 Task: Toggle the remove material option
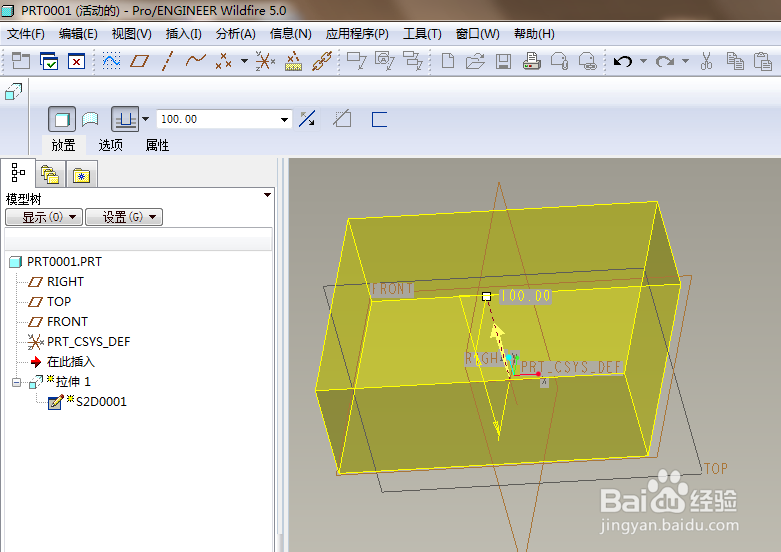tap(343, 119)
